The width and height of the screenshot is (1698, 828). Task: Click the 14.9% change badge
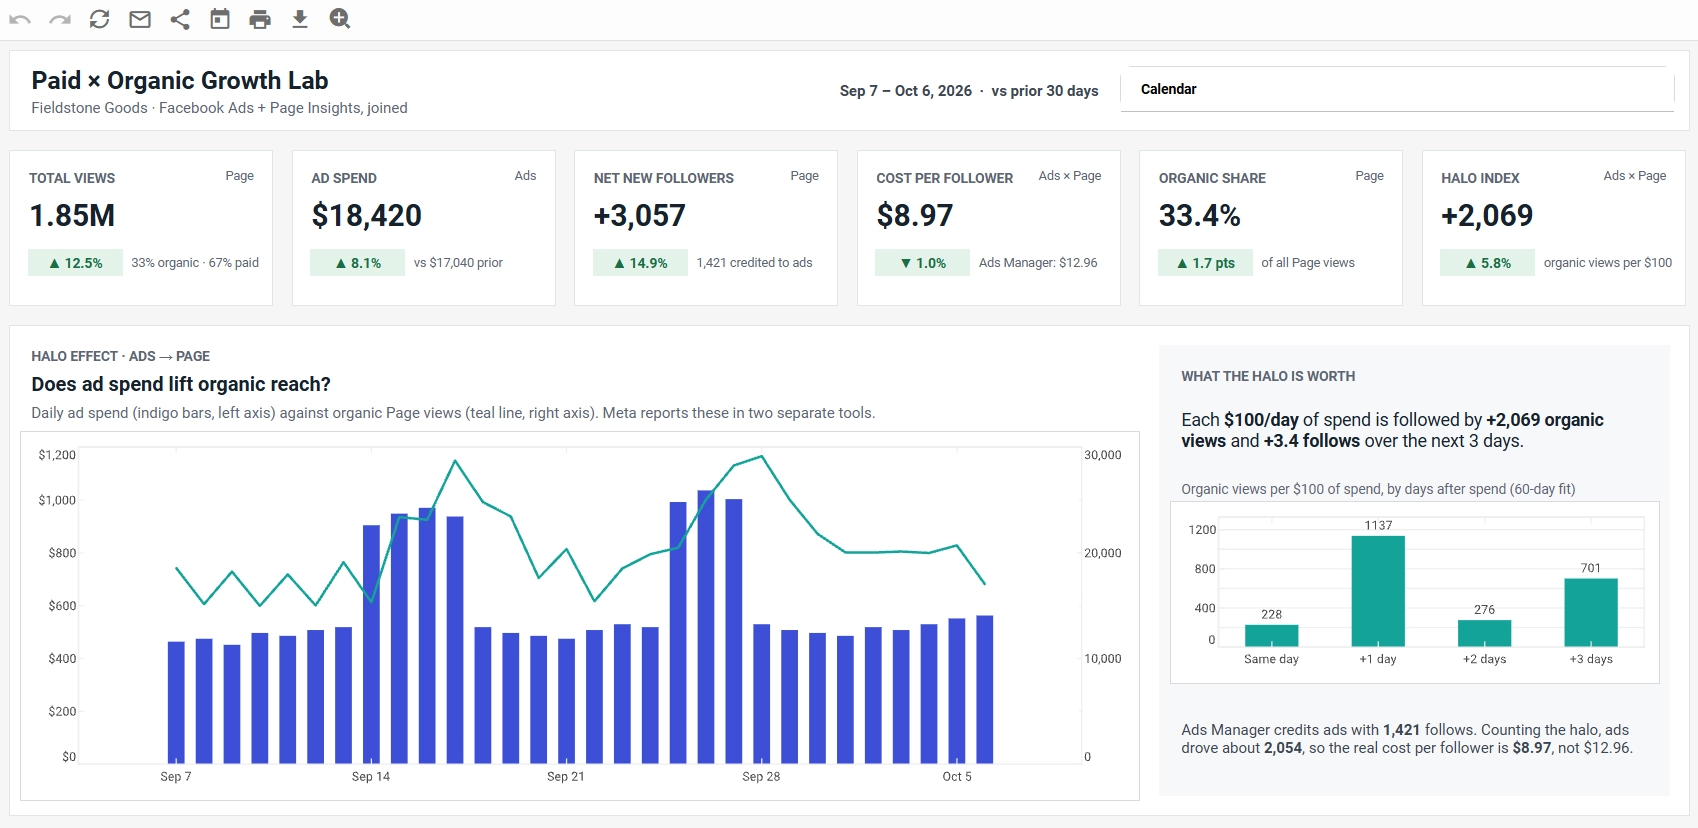click(640, 263)
